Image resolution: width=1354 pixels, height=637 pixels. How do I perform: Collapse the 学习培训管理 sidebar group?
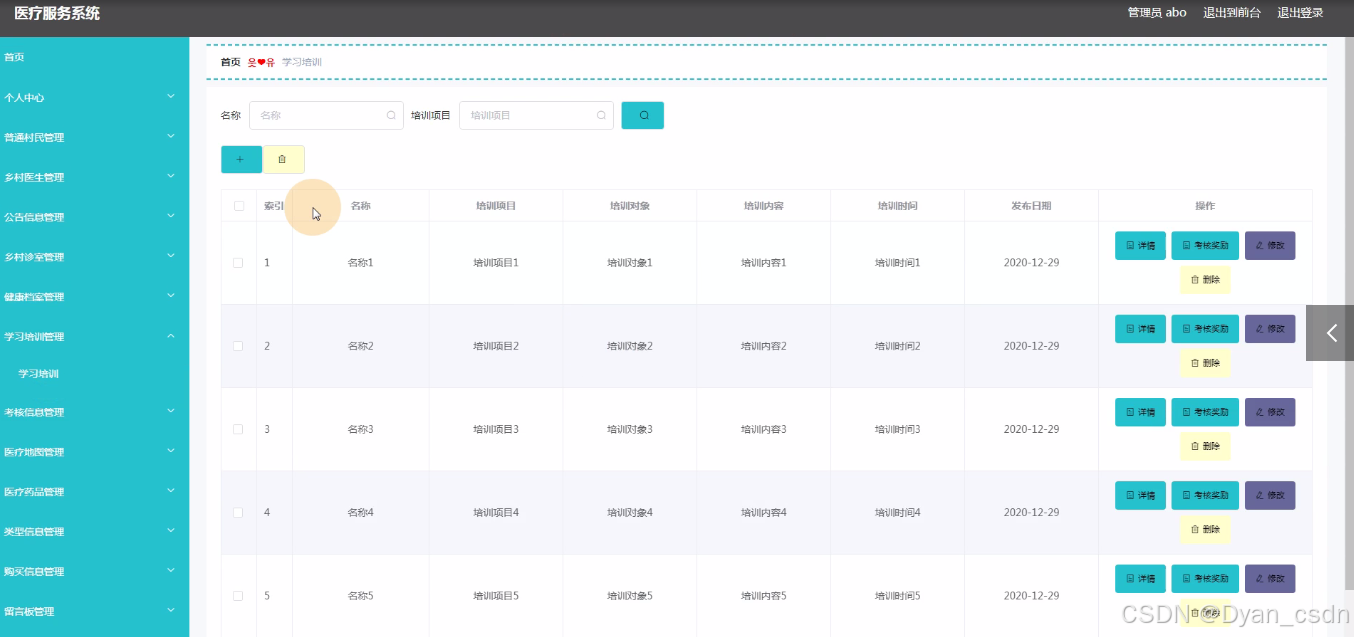94,337
